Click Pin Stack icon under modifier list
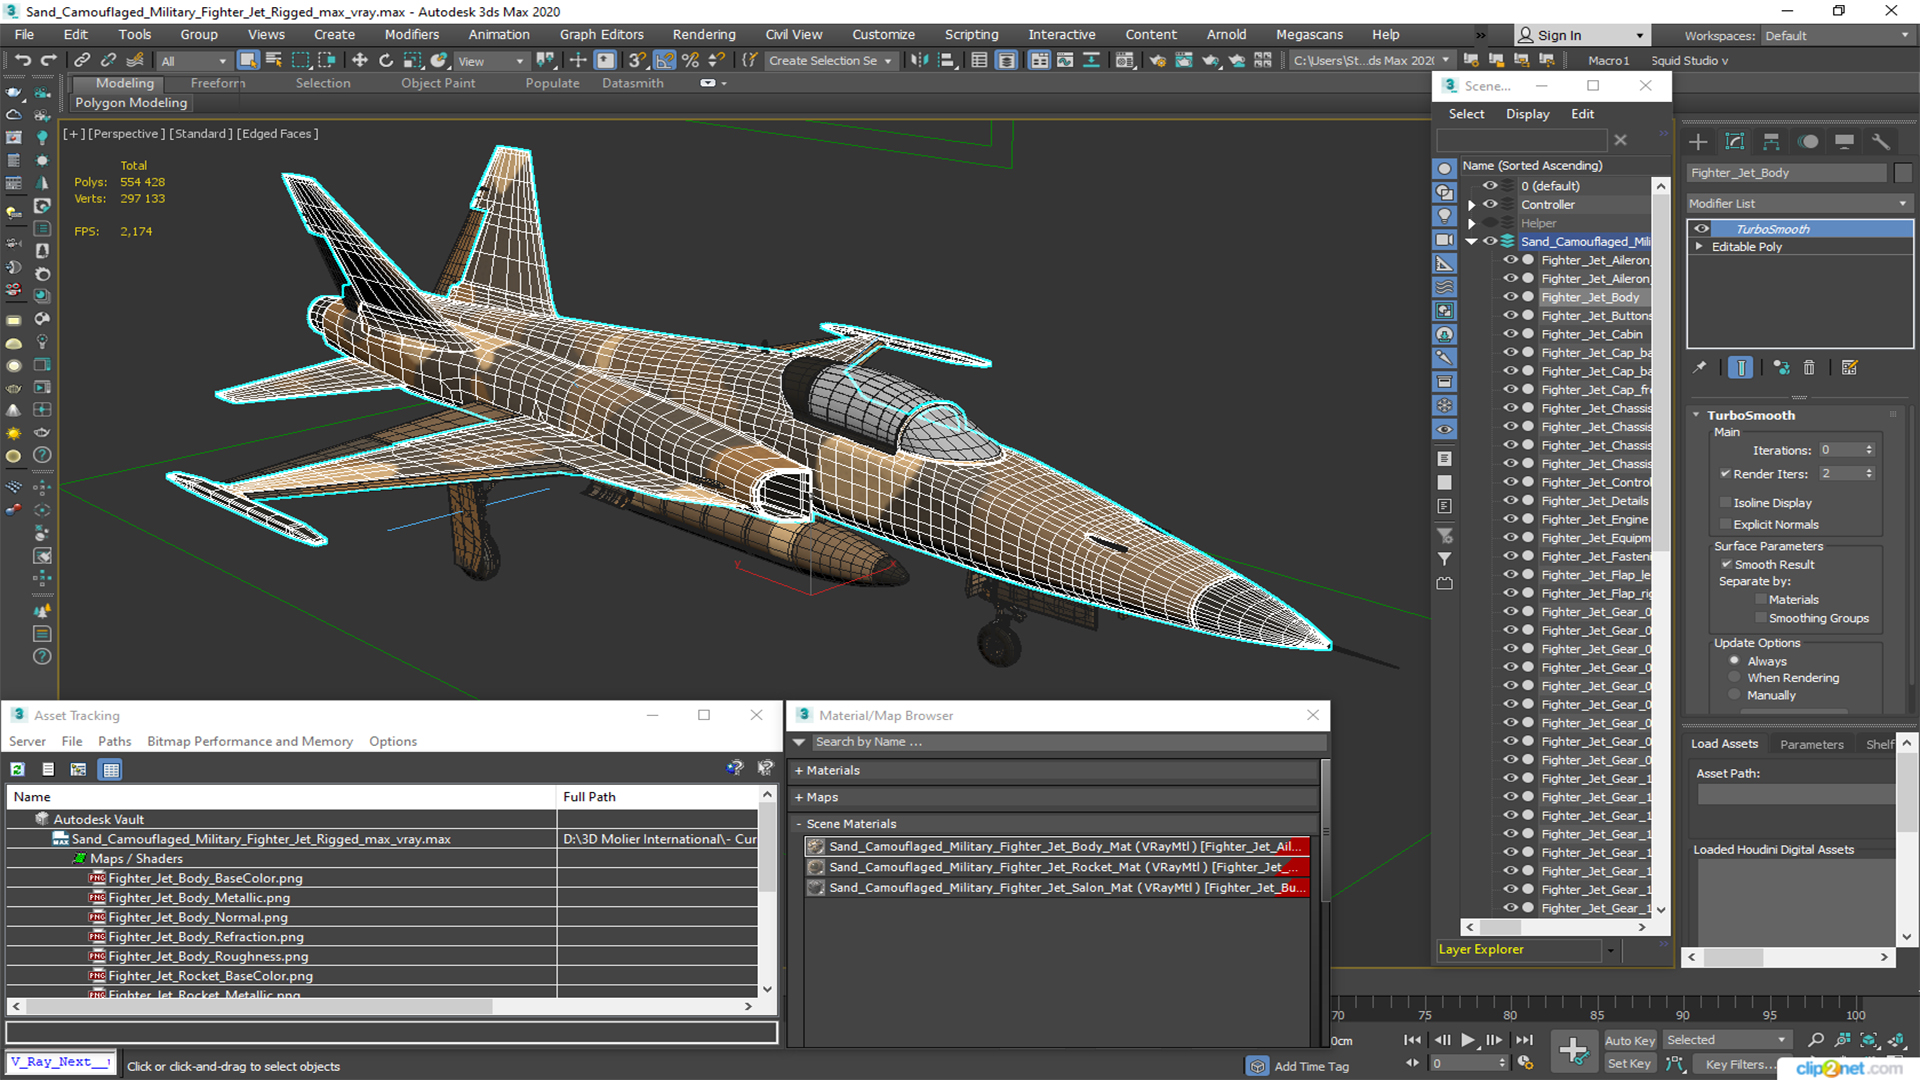 tap(1700, 368)
